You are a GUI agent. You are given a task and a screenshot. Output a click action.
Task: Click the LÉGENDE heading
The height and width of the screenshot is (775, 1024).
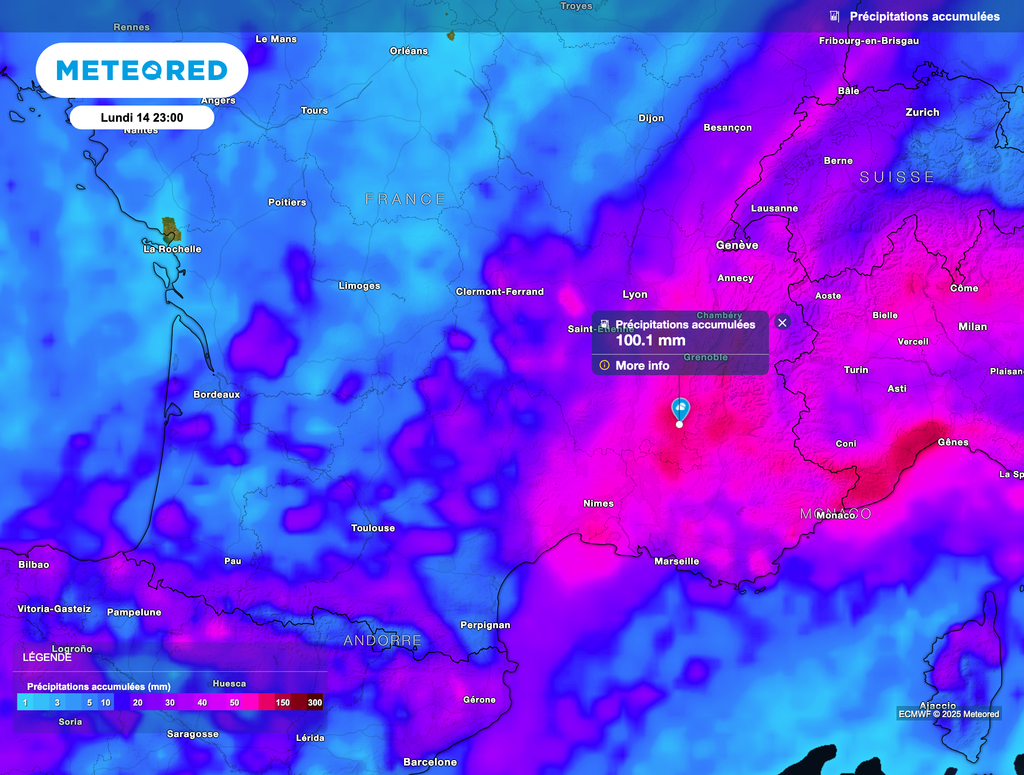47,658
